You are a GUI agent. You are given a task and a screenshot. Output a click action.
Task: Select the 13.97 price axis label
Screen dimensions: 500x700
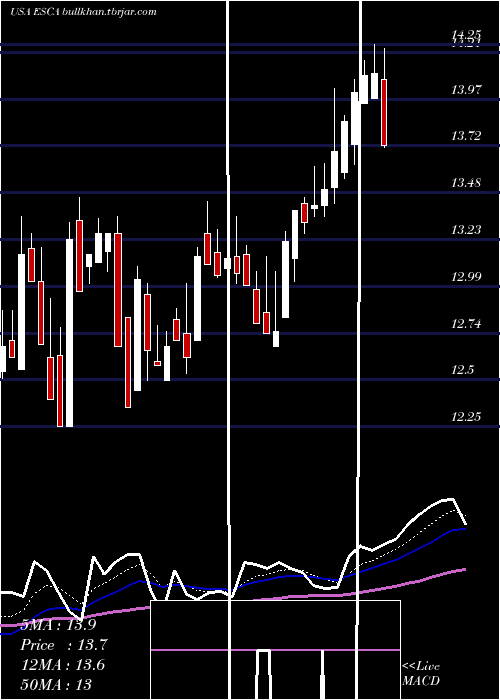pos(466,90)
